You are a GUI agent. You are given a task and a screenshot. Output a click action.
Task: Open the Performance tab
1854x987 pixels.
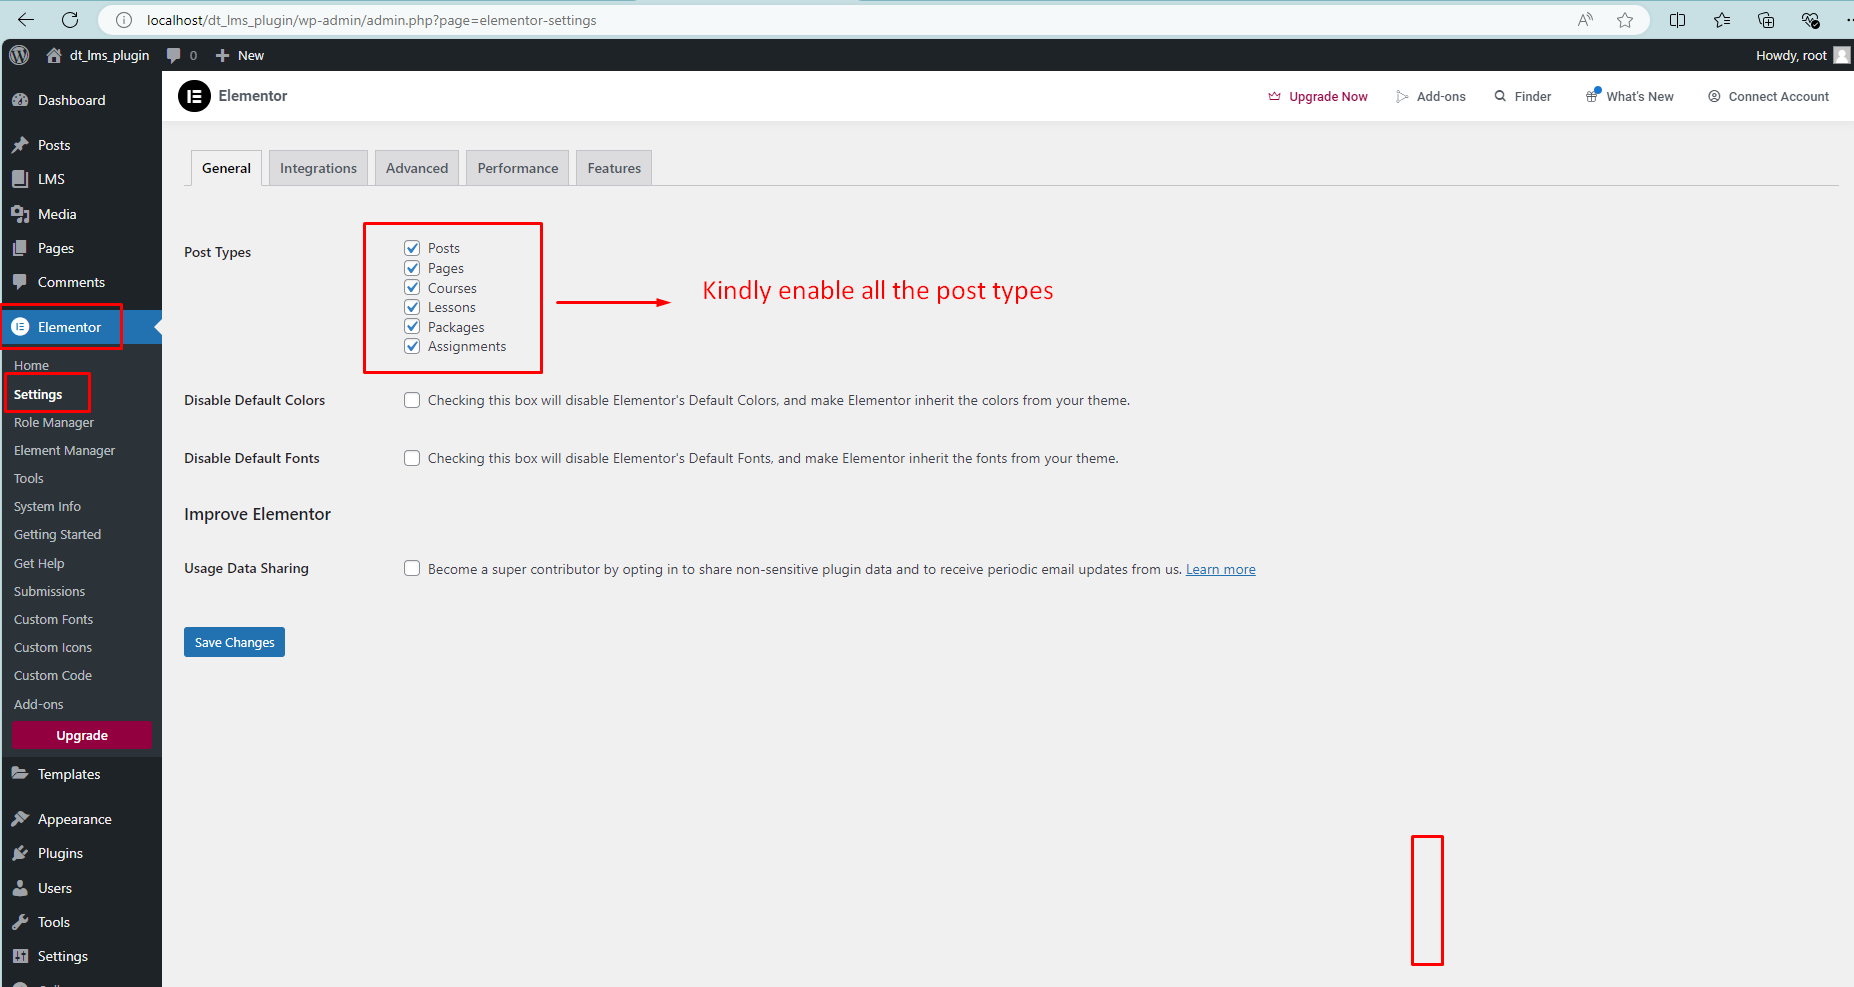click(518, 168)
